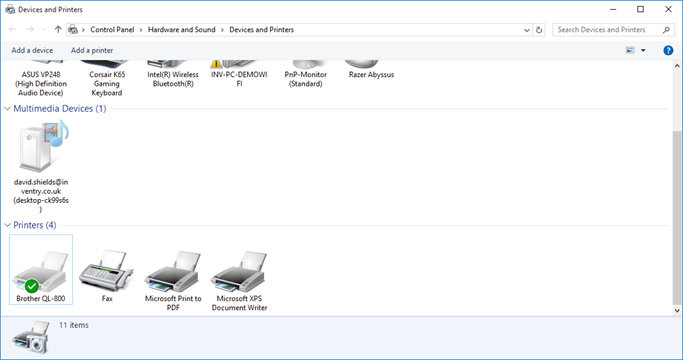Click the ASUS VP248 audio device label
683x360 pixels.
pos(41,84)
